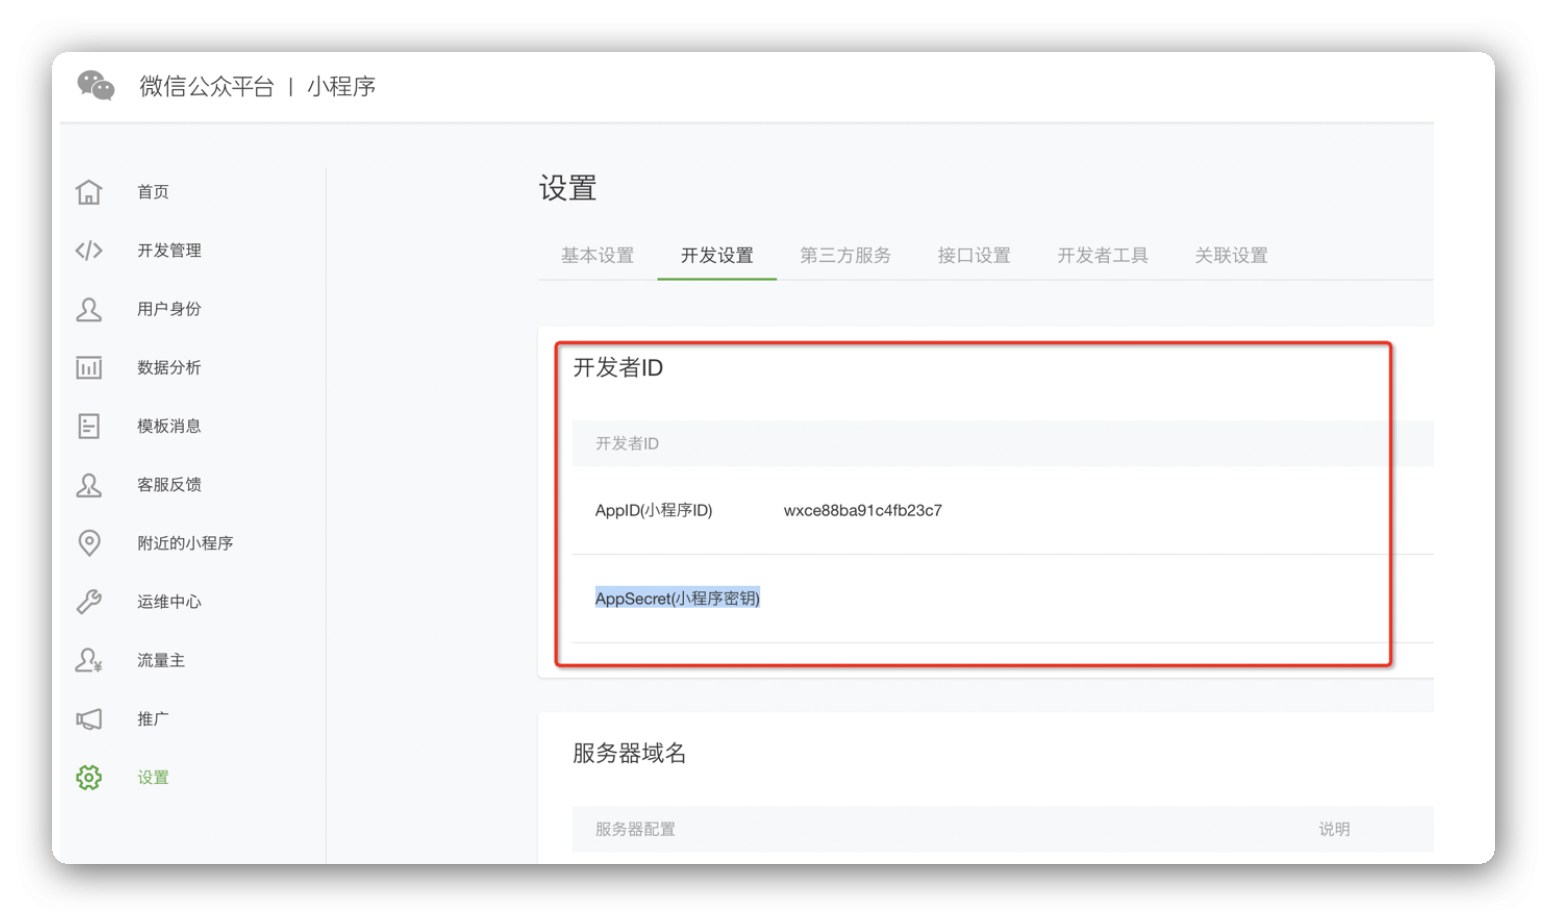Click the AppID value wxce88ba91c4fb23c7
Image resolution: width=1547 pixels, height=916 pixels.
[862, 510]
